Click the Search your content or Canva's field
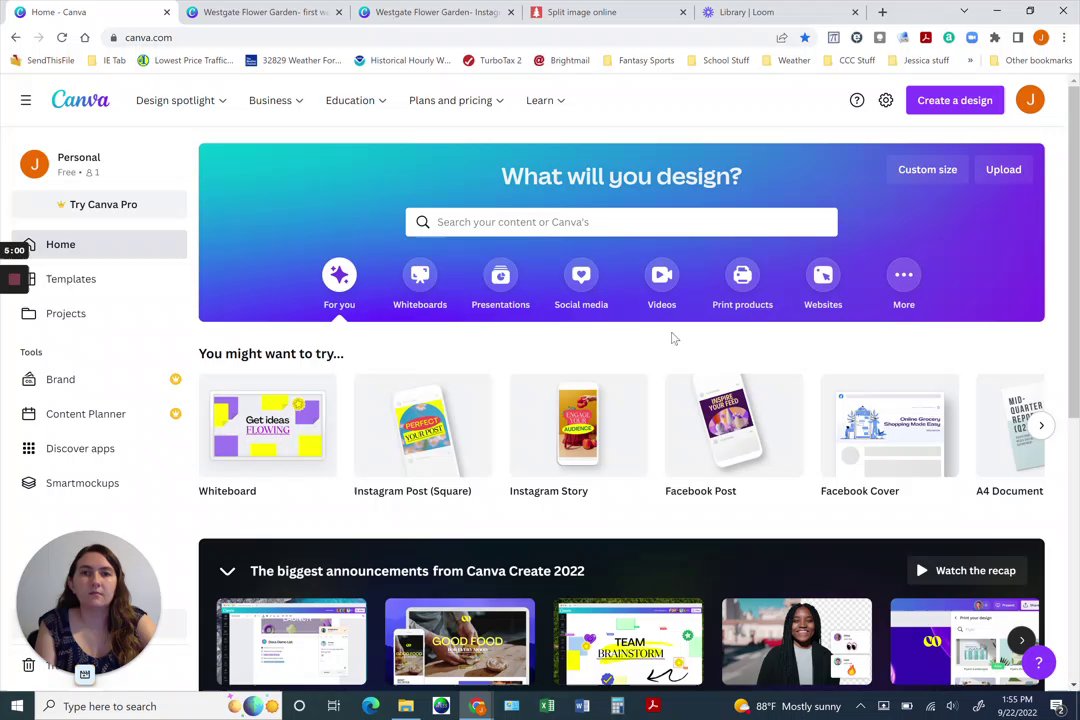 pos(621,223)
